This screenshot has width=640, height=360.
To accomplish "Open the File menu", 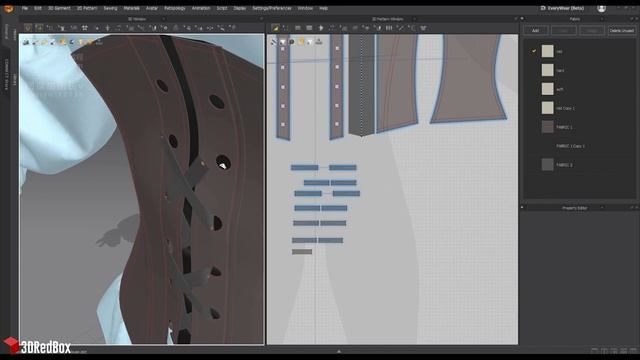I will click(25, 8).
